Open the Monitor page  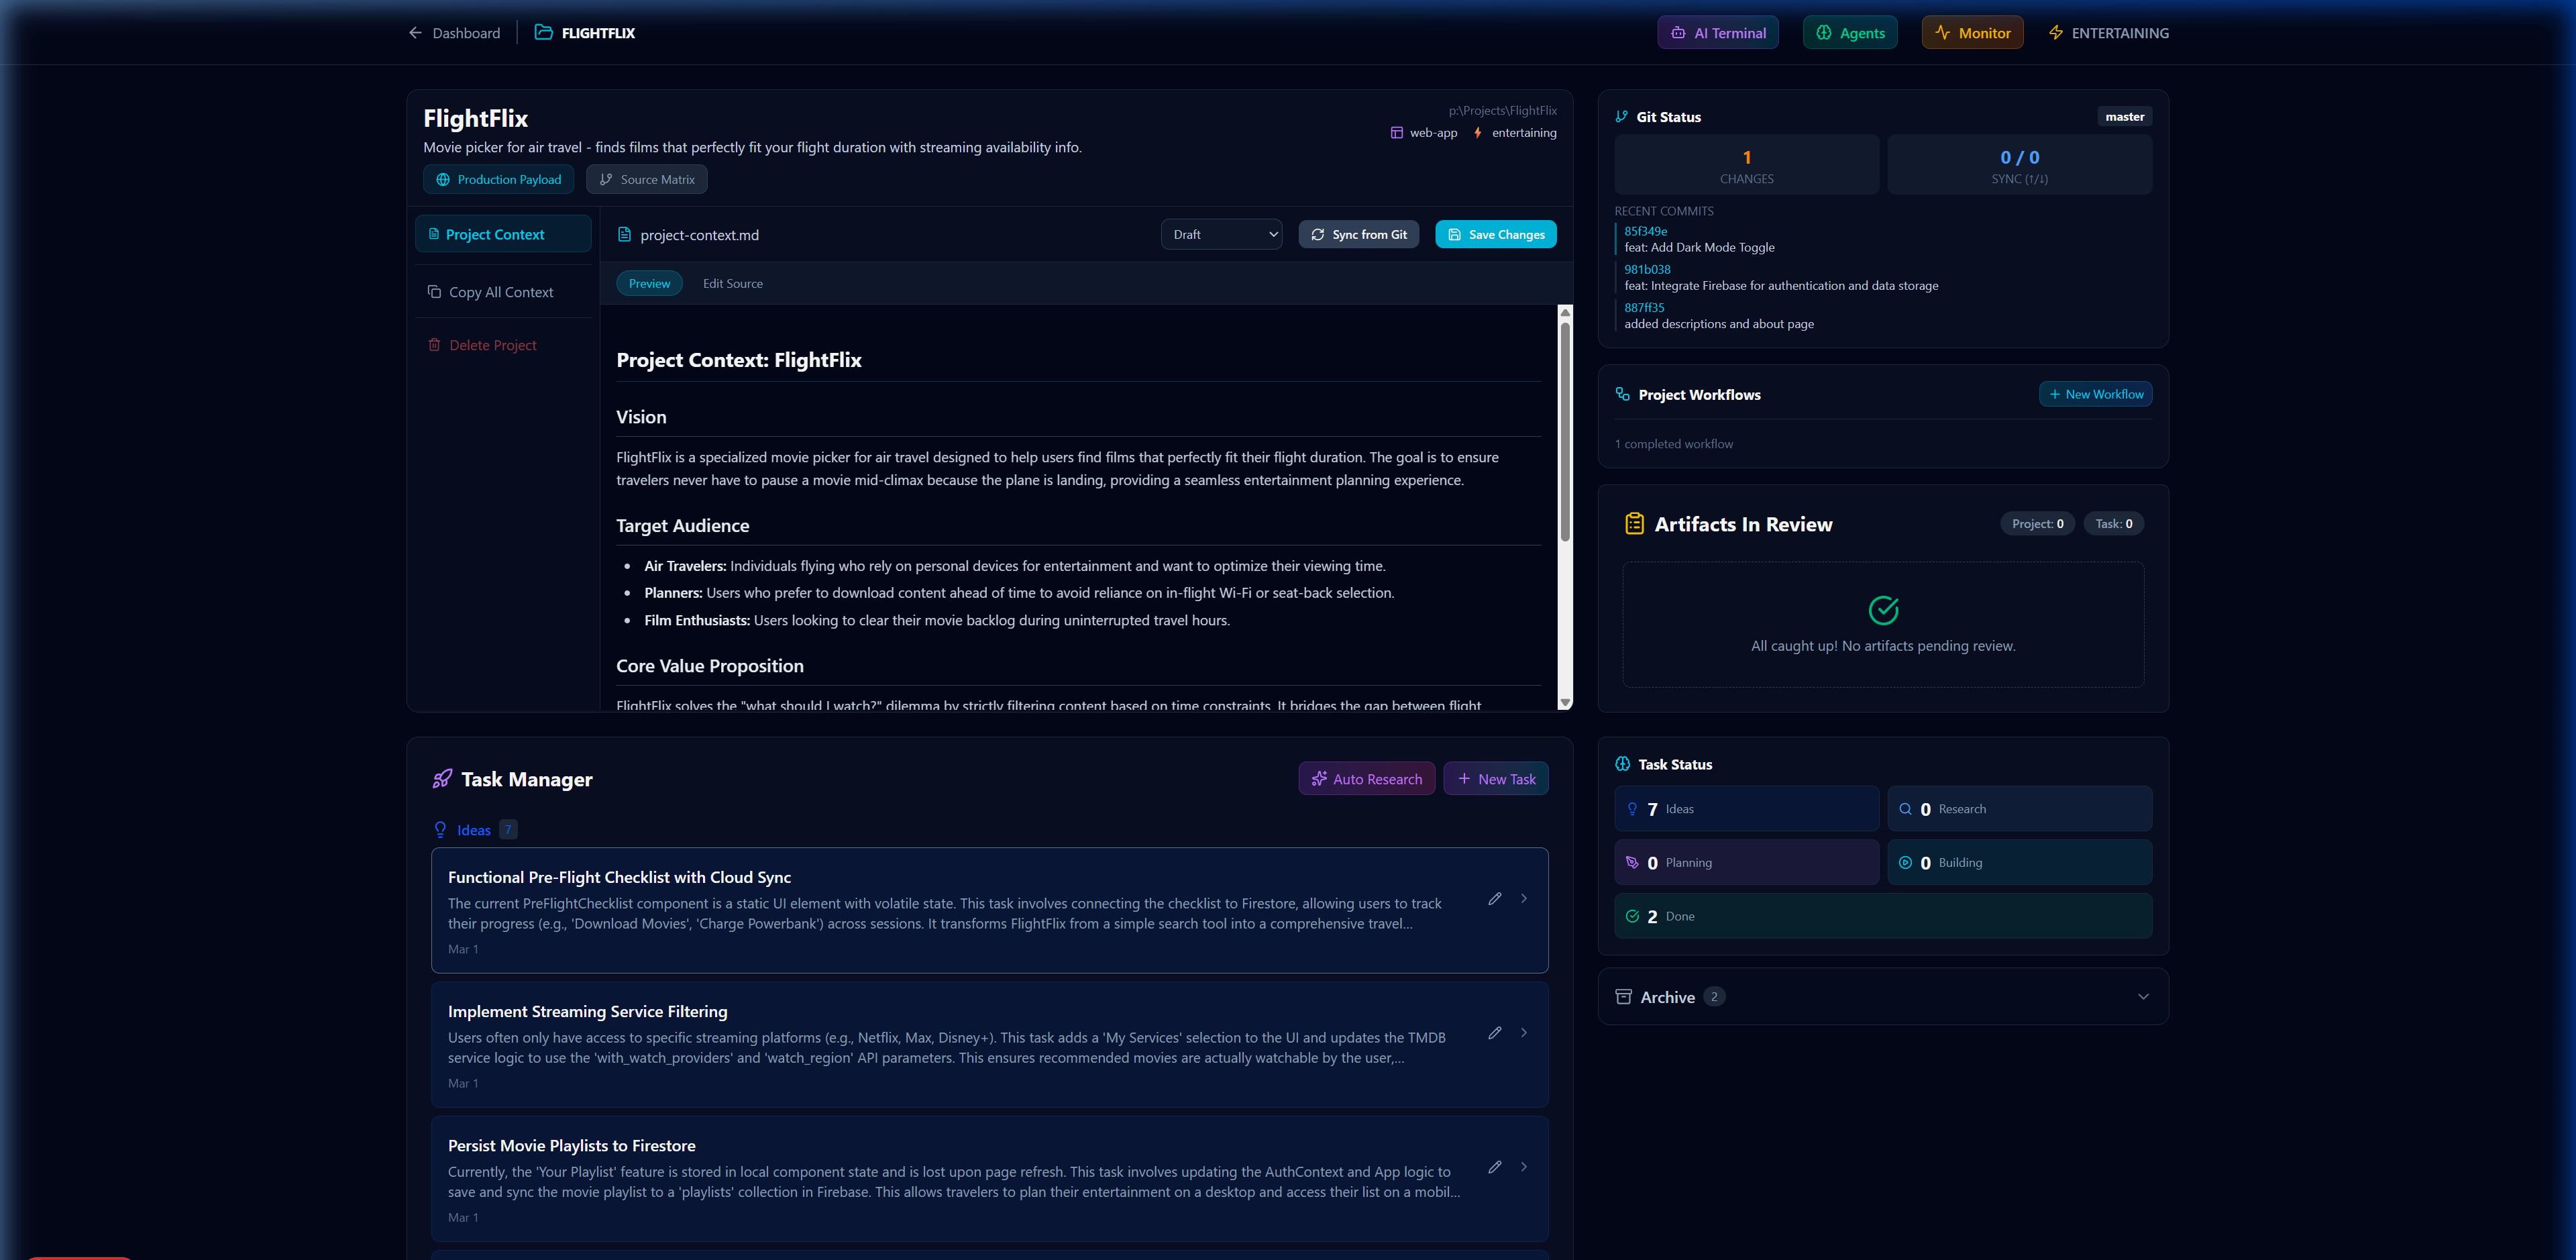1972,33
